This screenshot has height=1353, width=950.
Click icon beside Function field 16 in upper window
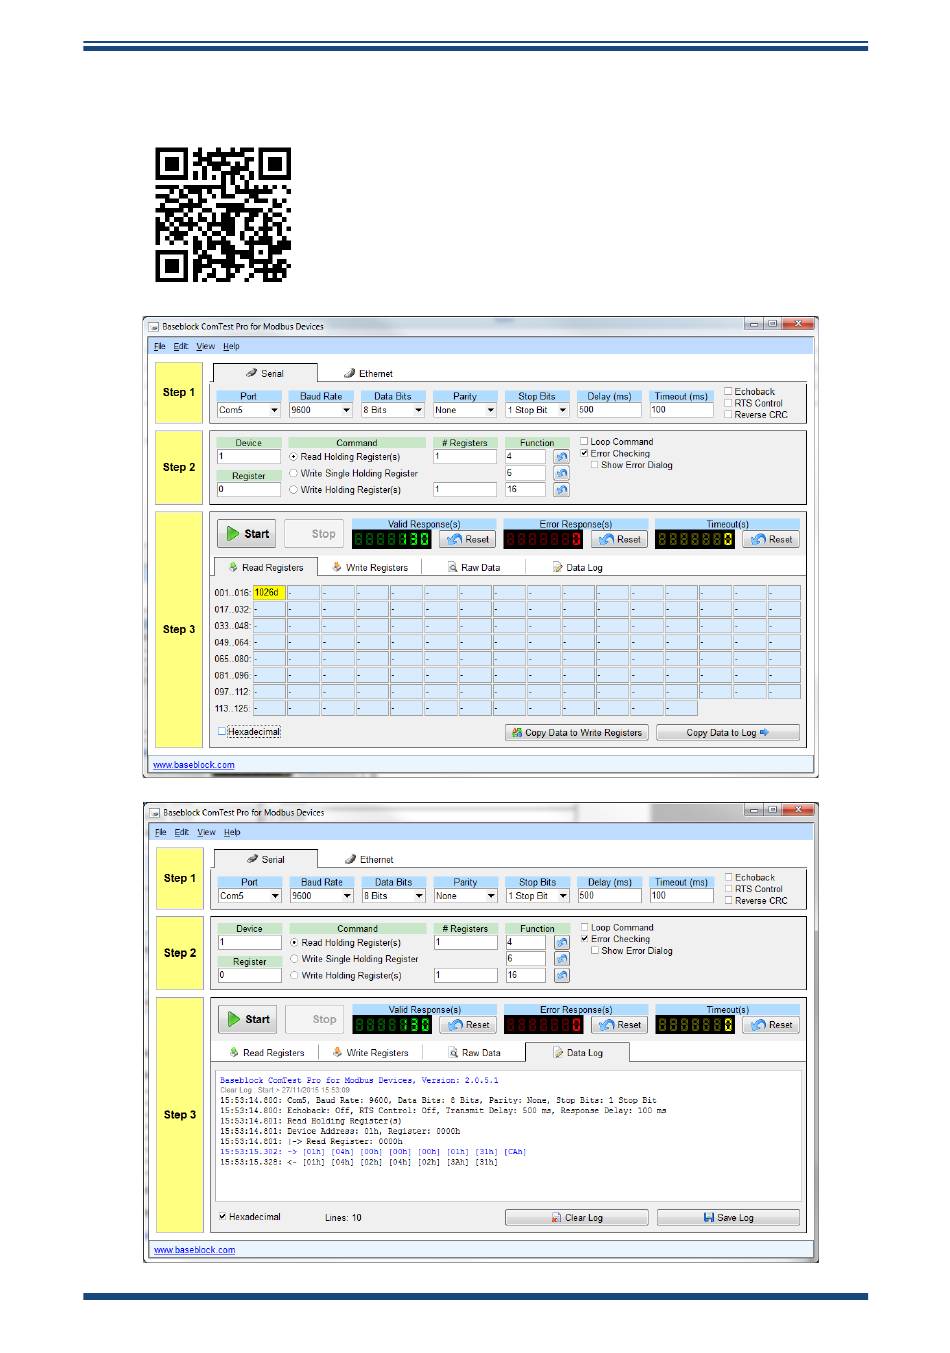click(561, 490)
